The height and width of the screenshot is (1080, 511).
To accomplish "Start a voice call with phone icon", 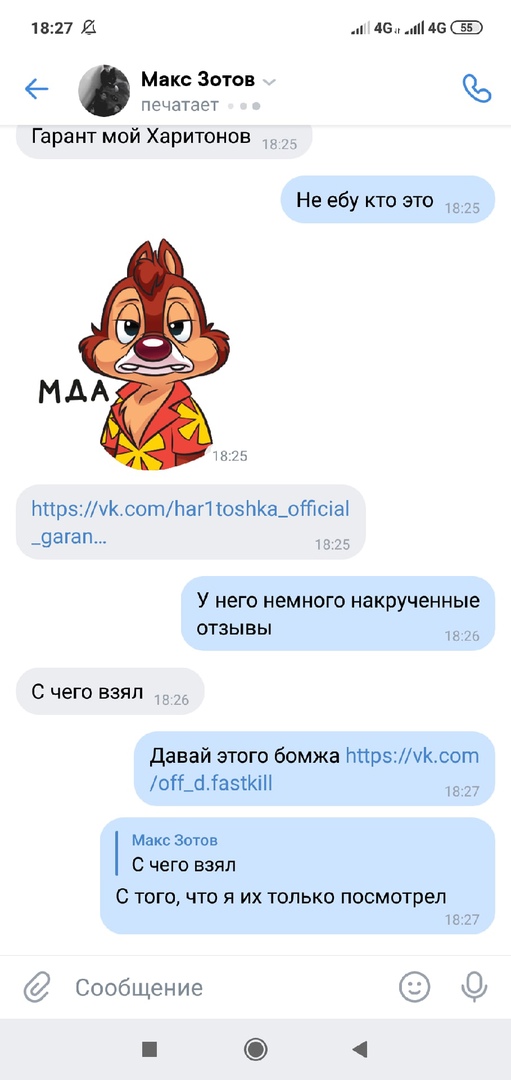I will (x=477, y=89).
